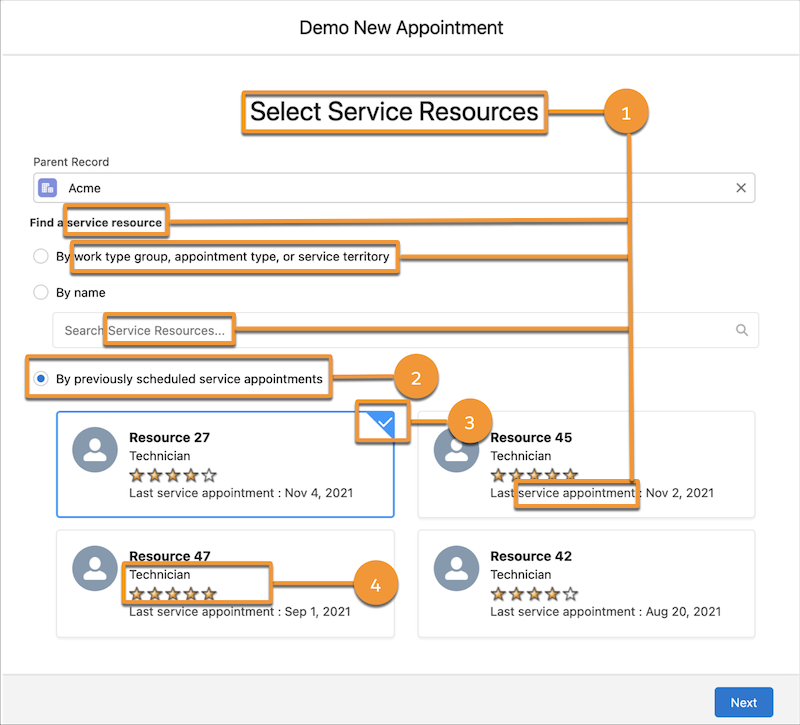The height and width of the screenshot is (725, 800).
Task: Click the blue checkmark on the selected card
Action: (x=382, y=423)
